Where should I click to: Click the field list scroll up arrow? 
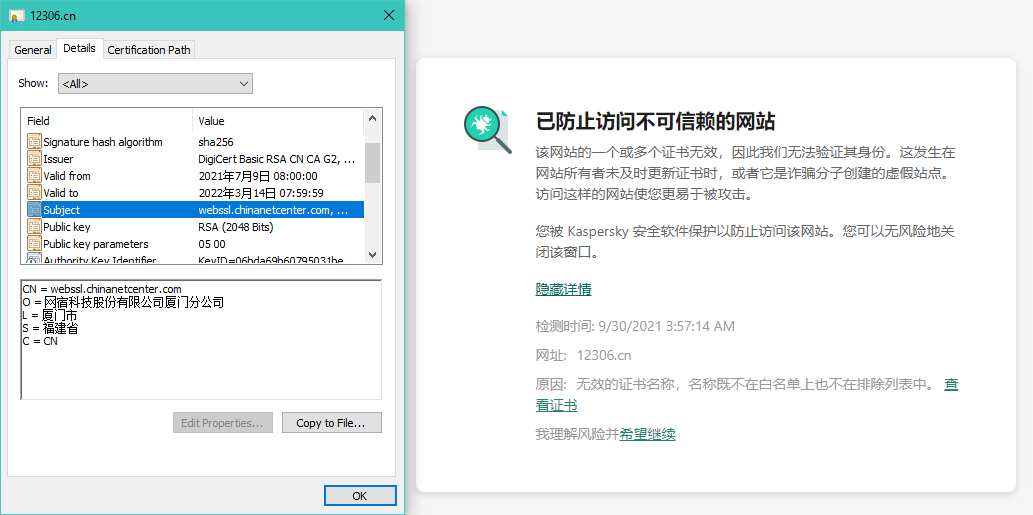pos(372,119)
